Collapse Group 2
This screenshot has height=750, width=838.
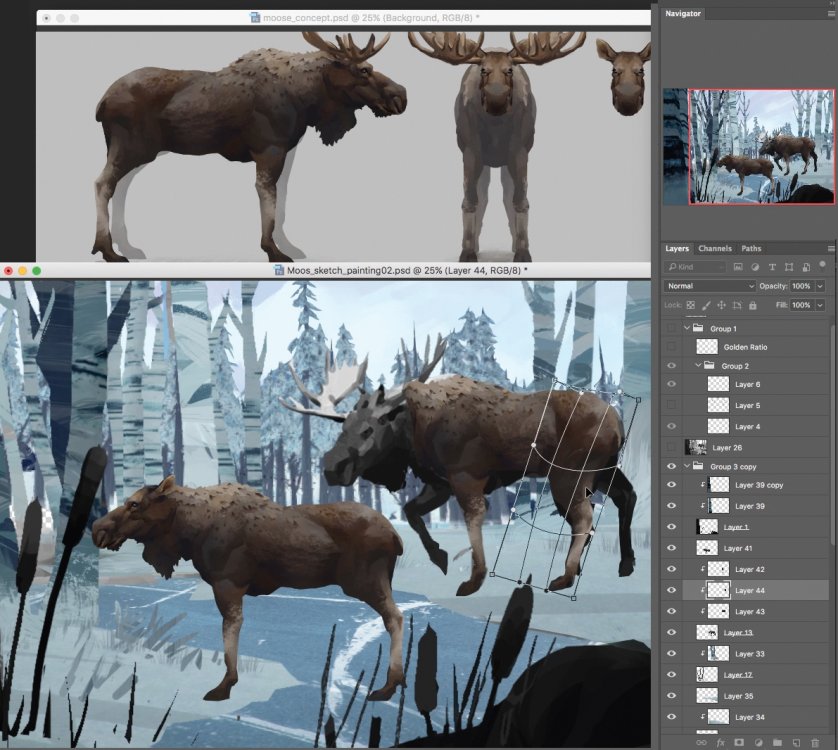point(698,366)
